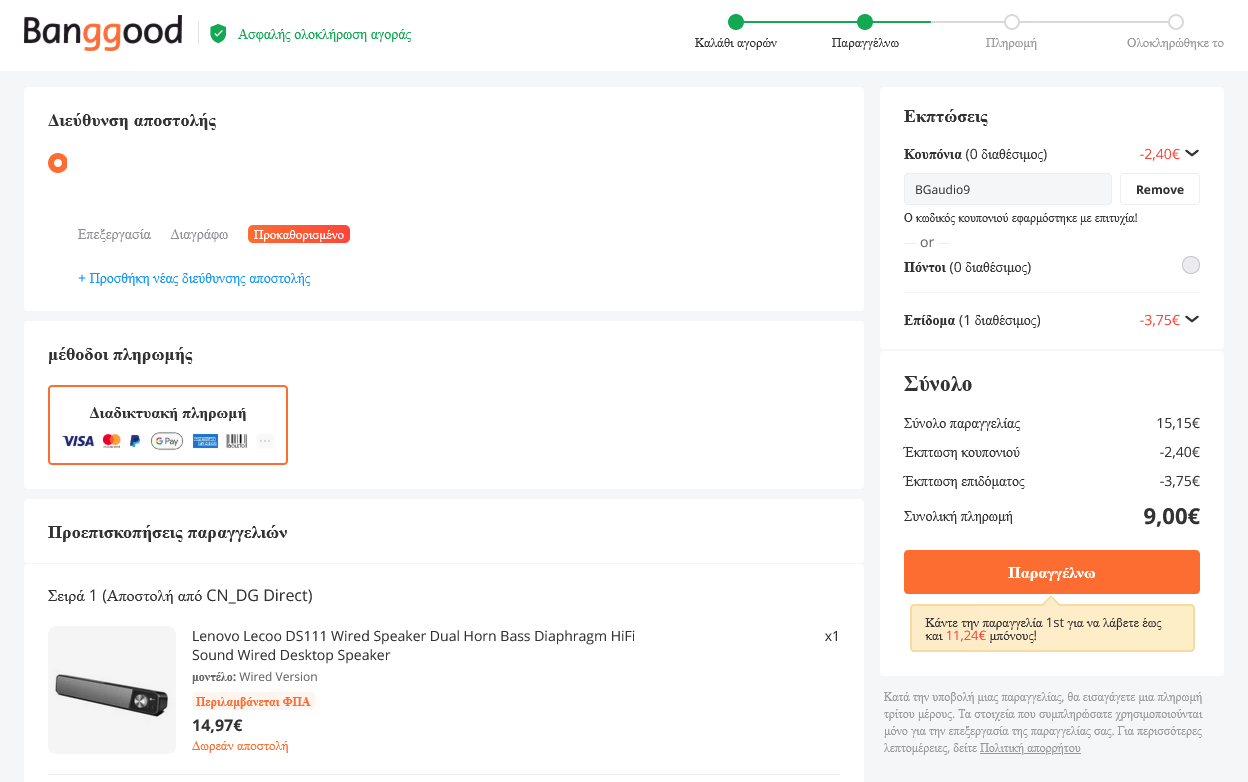Click the Έκπτωση κουπονιού -2,40€ value
Image resolution: width=1248 pixels, height=782 pixels.
(1180, 452)
